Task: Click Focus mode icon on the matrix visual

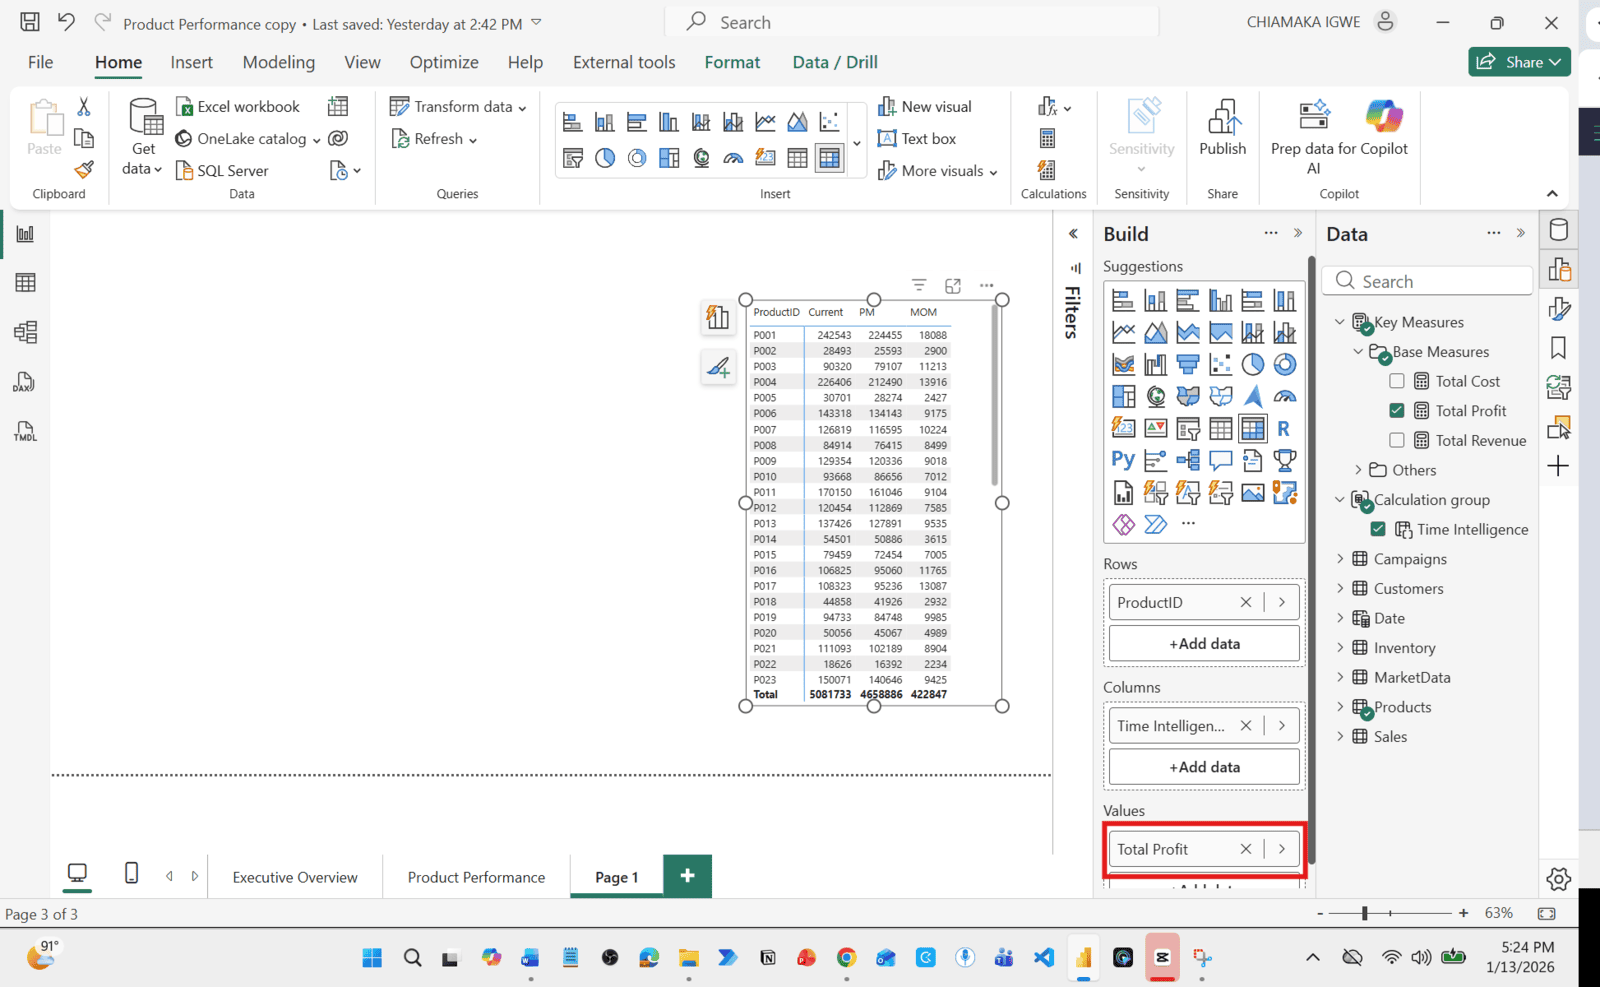Action: [953, 286]
